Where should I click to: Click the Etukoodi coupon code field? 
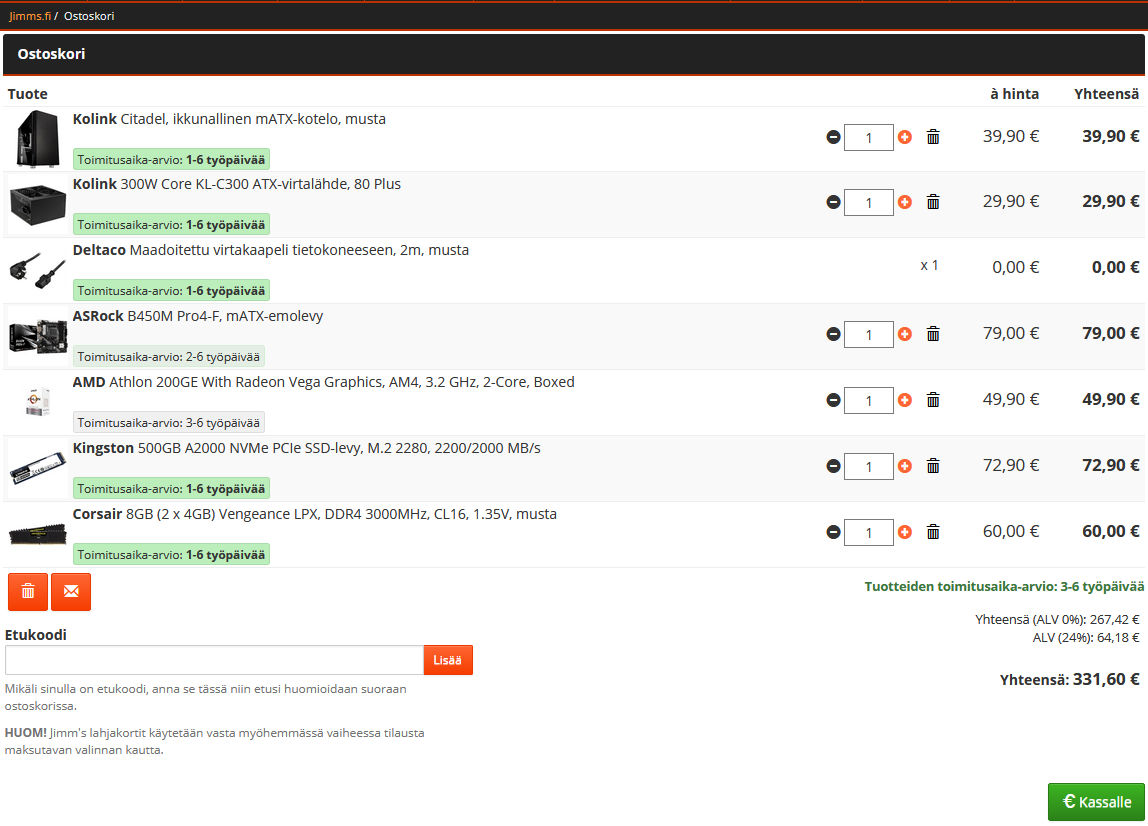click(x=214, y=660)
